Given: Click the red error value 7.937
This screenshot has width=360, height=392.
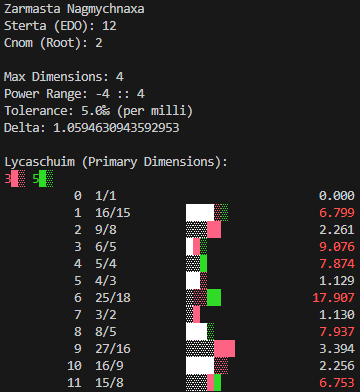Looking at the screenshot, I should click(337, 332).
